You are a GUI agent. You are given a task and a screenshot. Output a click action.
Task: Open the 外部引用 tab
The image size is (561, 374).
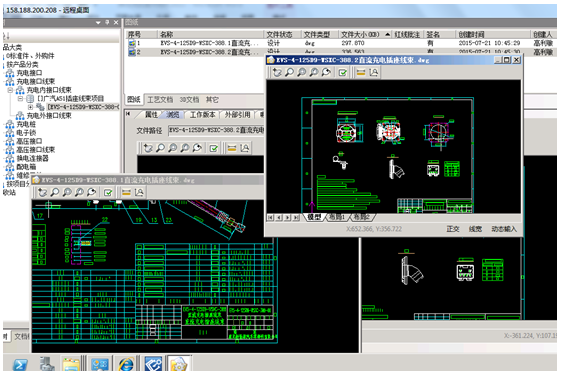tap(237, 115)
